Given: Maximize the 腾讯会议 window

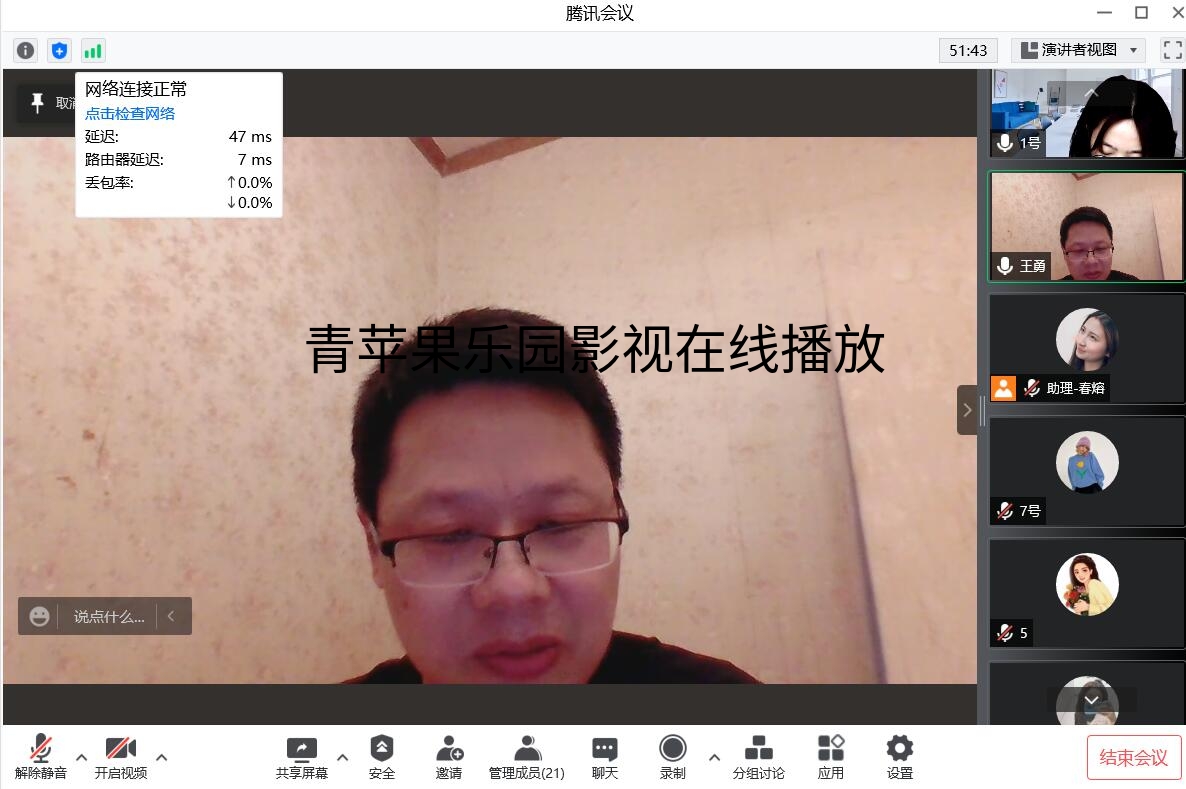Looking at the screenshot, I should click(x=1141, y=13).
